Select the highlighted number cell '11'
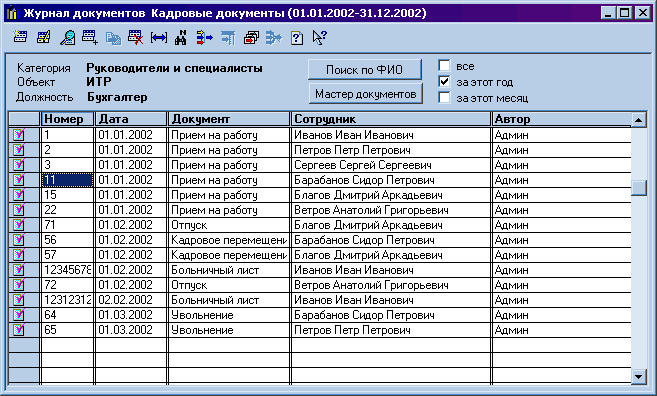Viewport: 657px width, 396px height. [x=67, y=180]
